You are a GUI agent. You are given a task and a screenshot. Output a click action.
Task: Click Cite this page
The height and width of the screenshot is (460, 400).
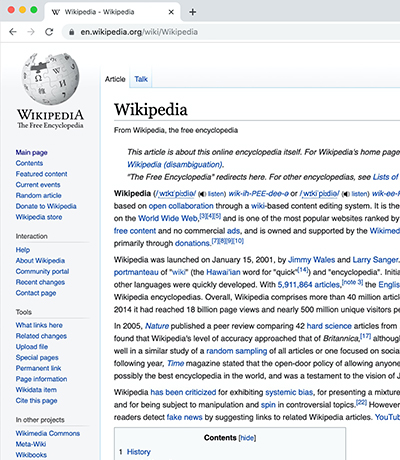(x=36, y=401)
